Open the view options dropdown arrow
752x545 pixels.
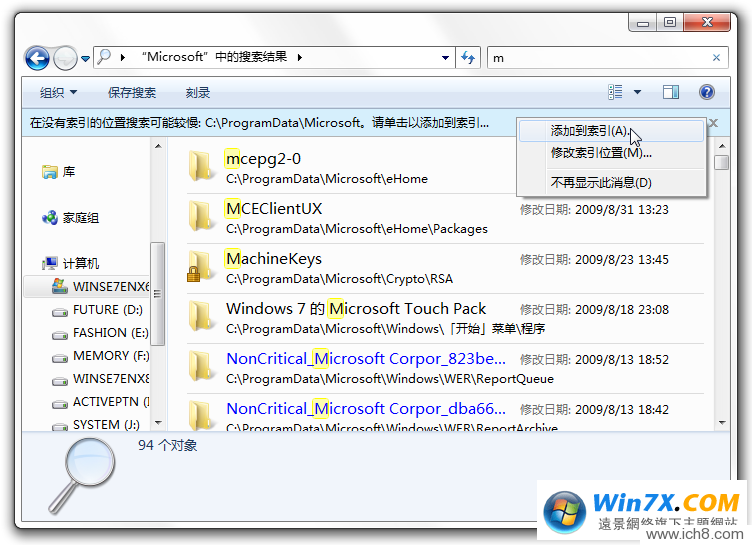click(x=637, y=92)
